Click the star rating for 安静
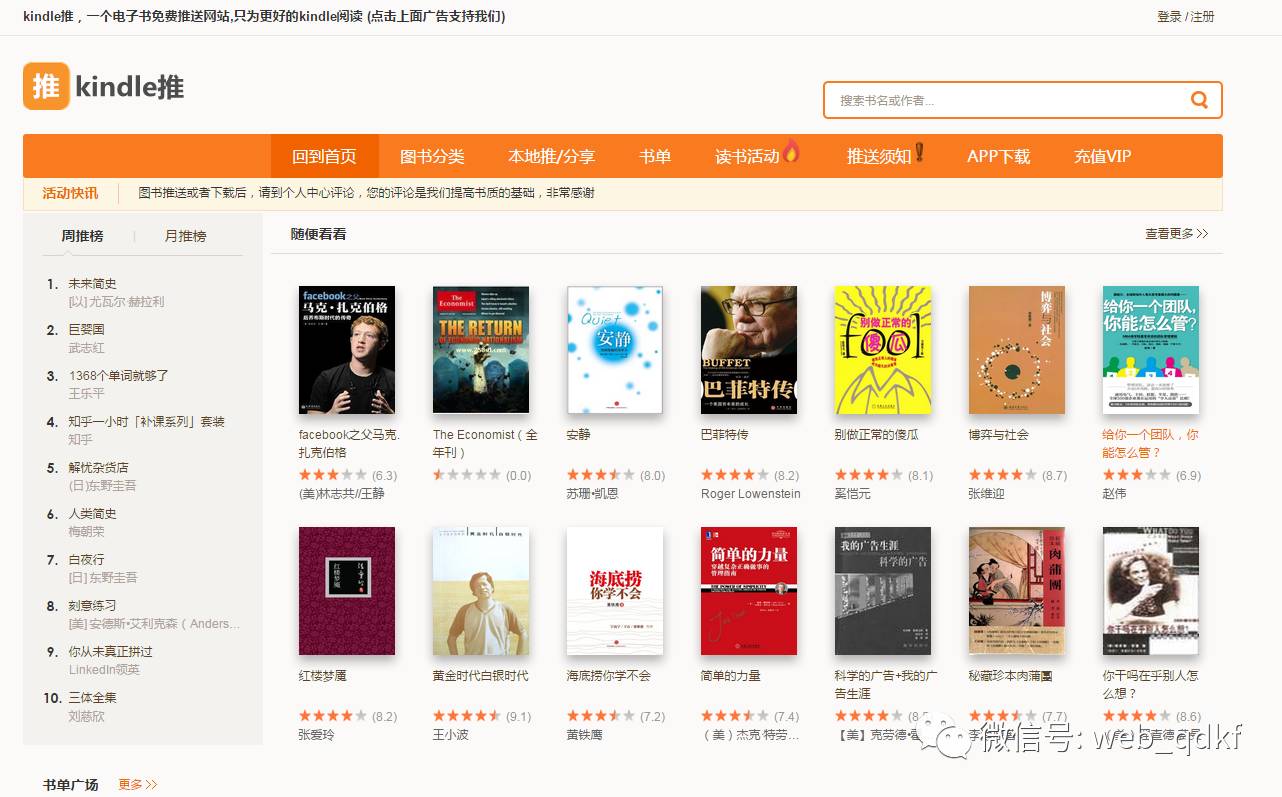This screenshot has width=1282, height=797. pos(601,475)
